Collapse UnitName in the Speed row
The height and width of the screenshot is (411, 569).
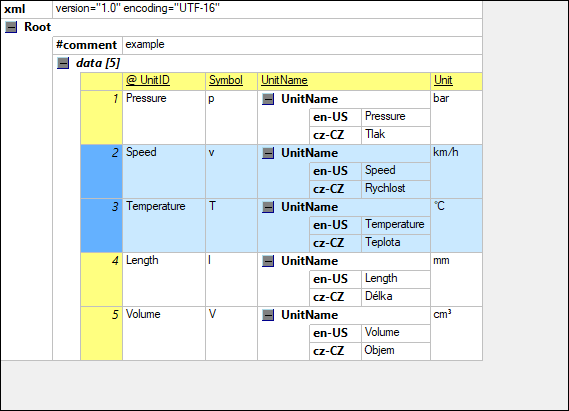268,153
